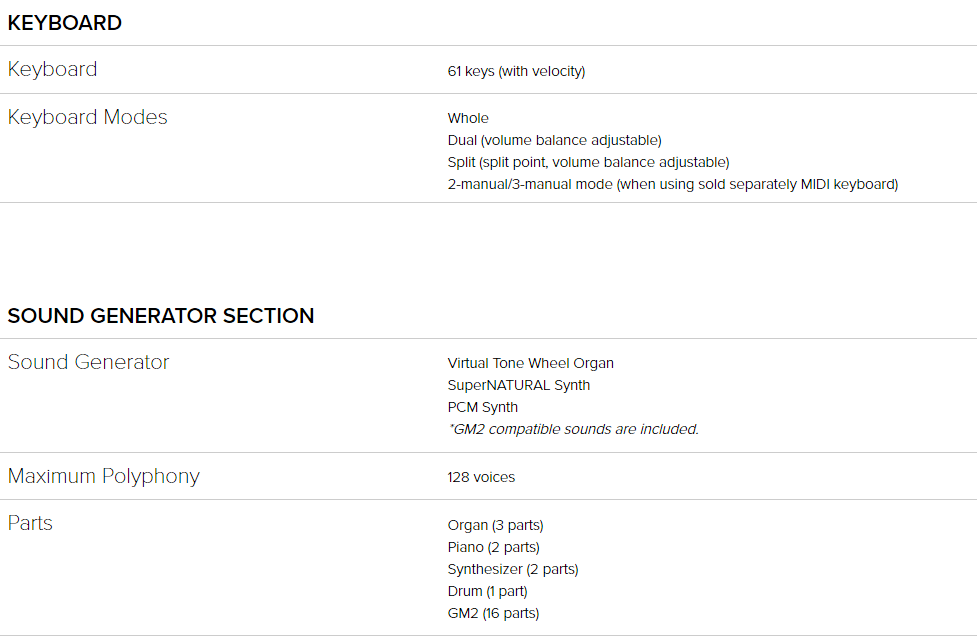Click the 'Split (split point' mode line
The width and height of the screenshot is (977, 638).
[588, 162]
